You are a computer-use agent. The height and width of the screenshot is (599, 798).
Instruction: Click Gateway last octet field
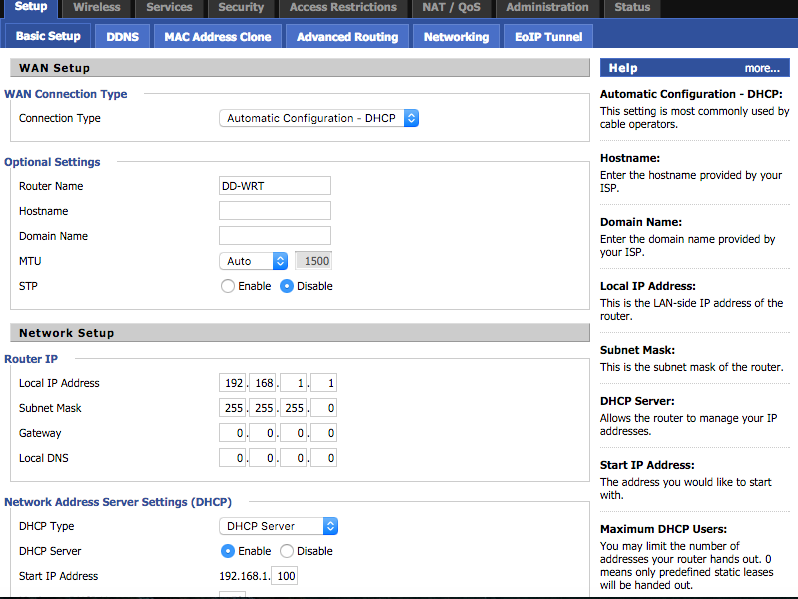tap(323, 433)
